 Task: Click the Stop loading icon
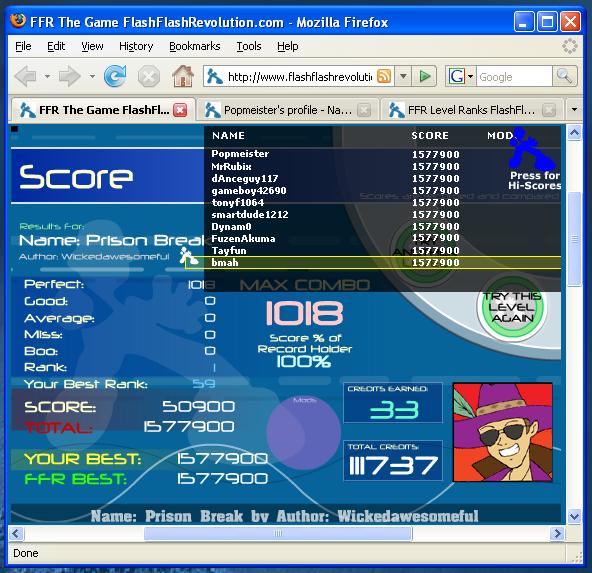149,76
